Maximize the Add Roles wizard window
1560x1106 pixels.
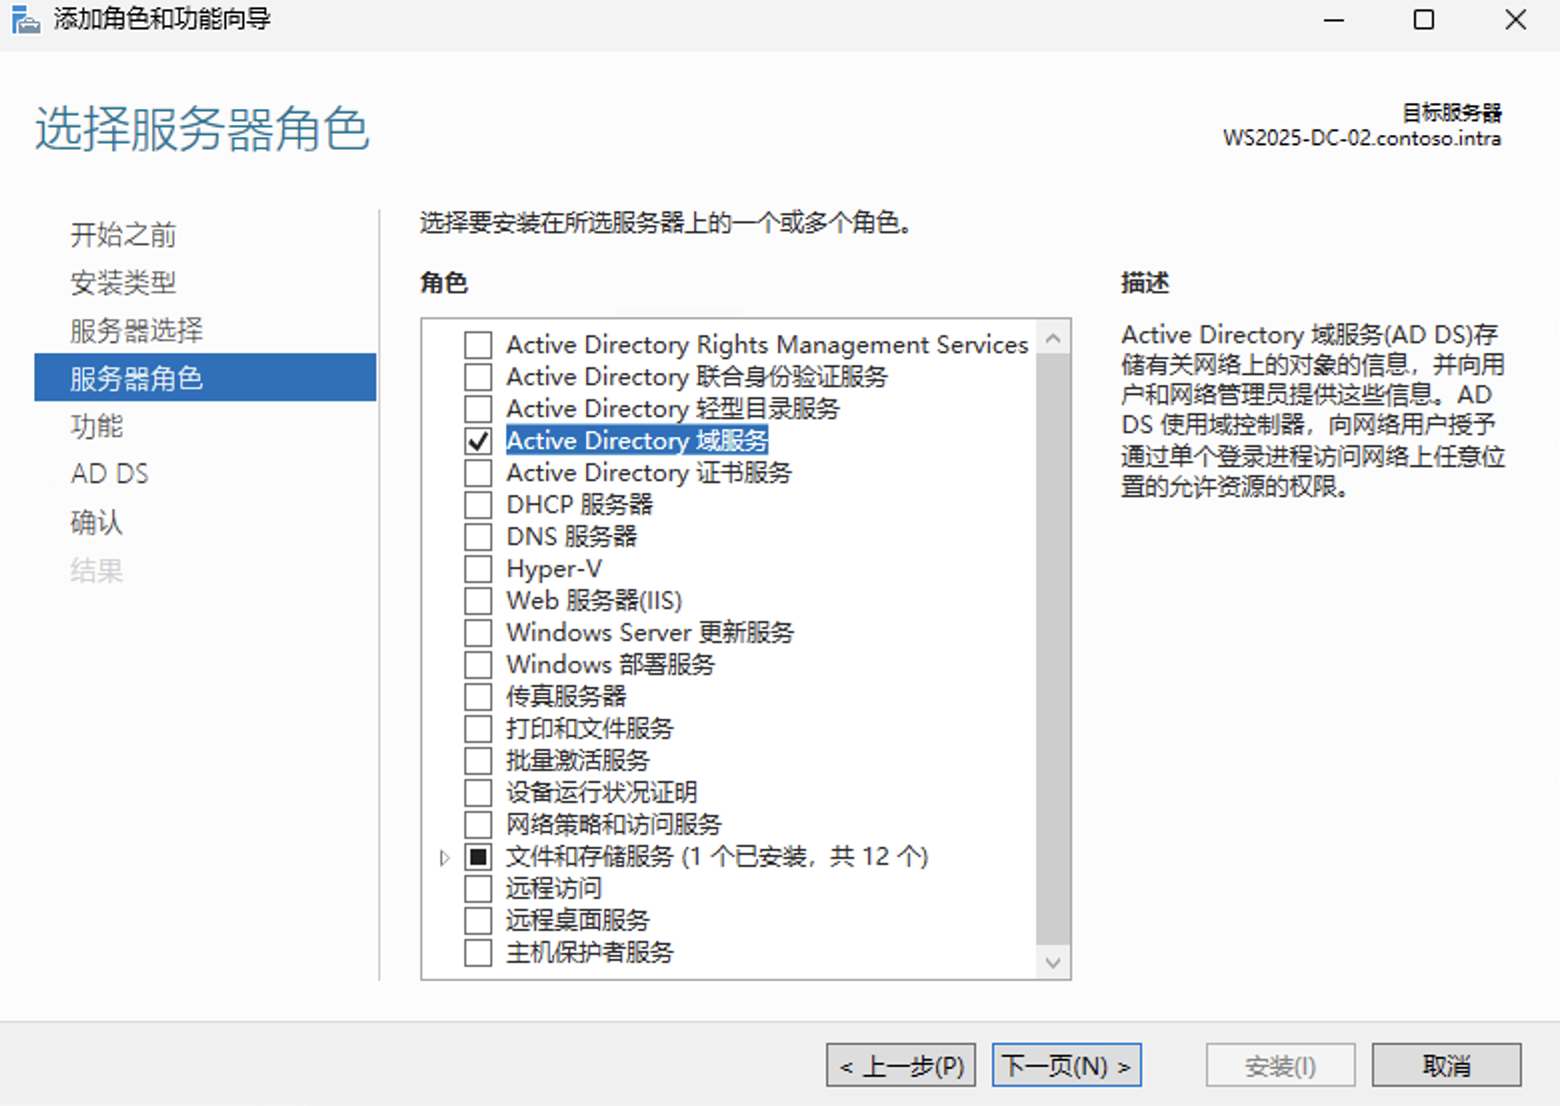[1423, 20]
